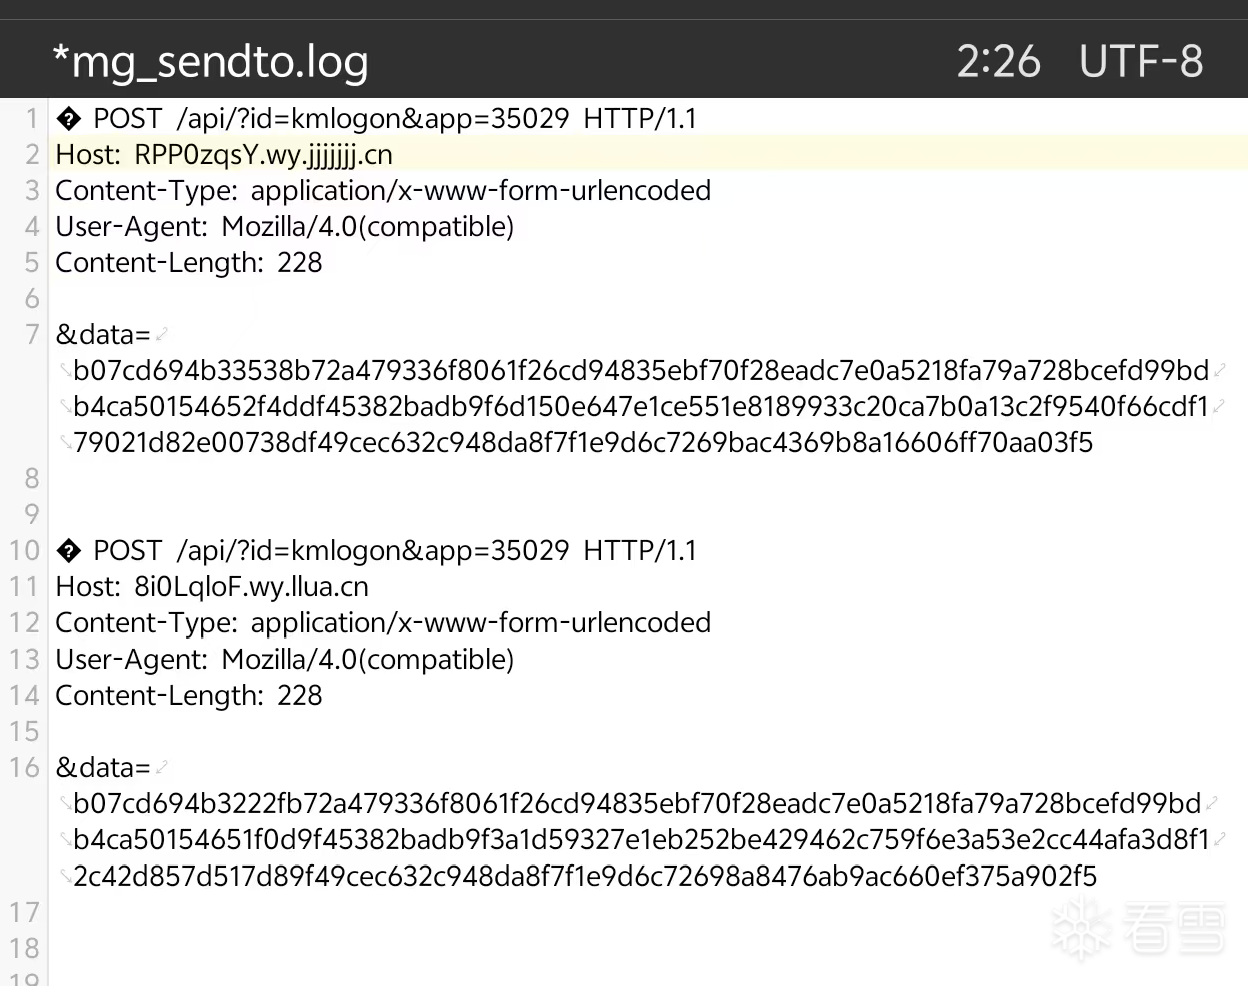Click line number 2 in the gutter
Screen dimensions: 1248x986
[x=32, y=155]
